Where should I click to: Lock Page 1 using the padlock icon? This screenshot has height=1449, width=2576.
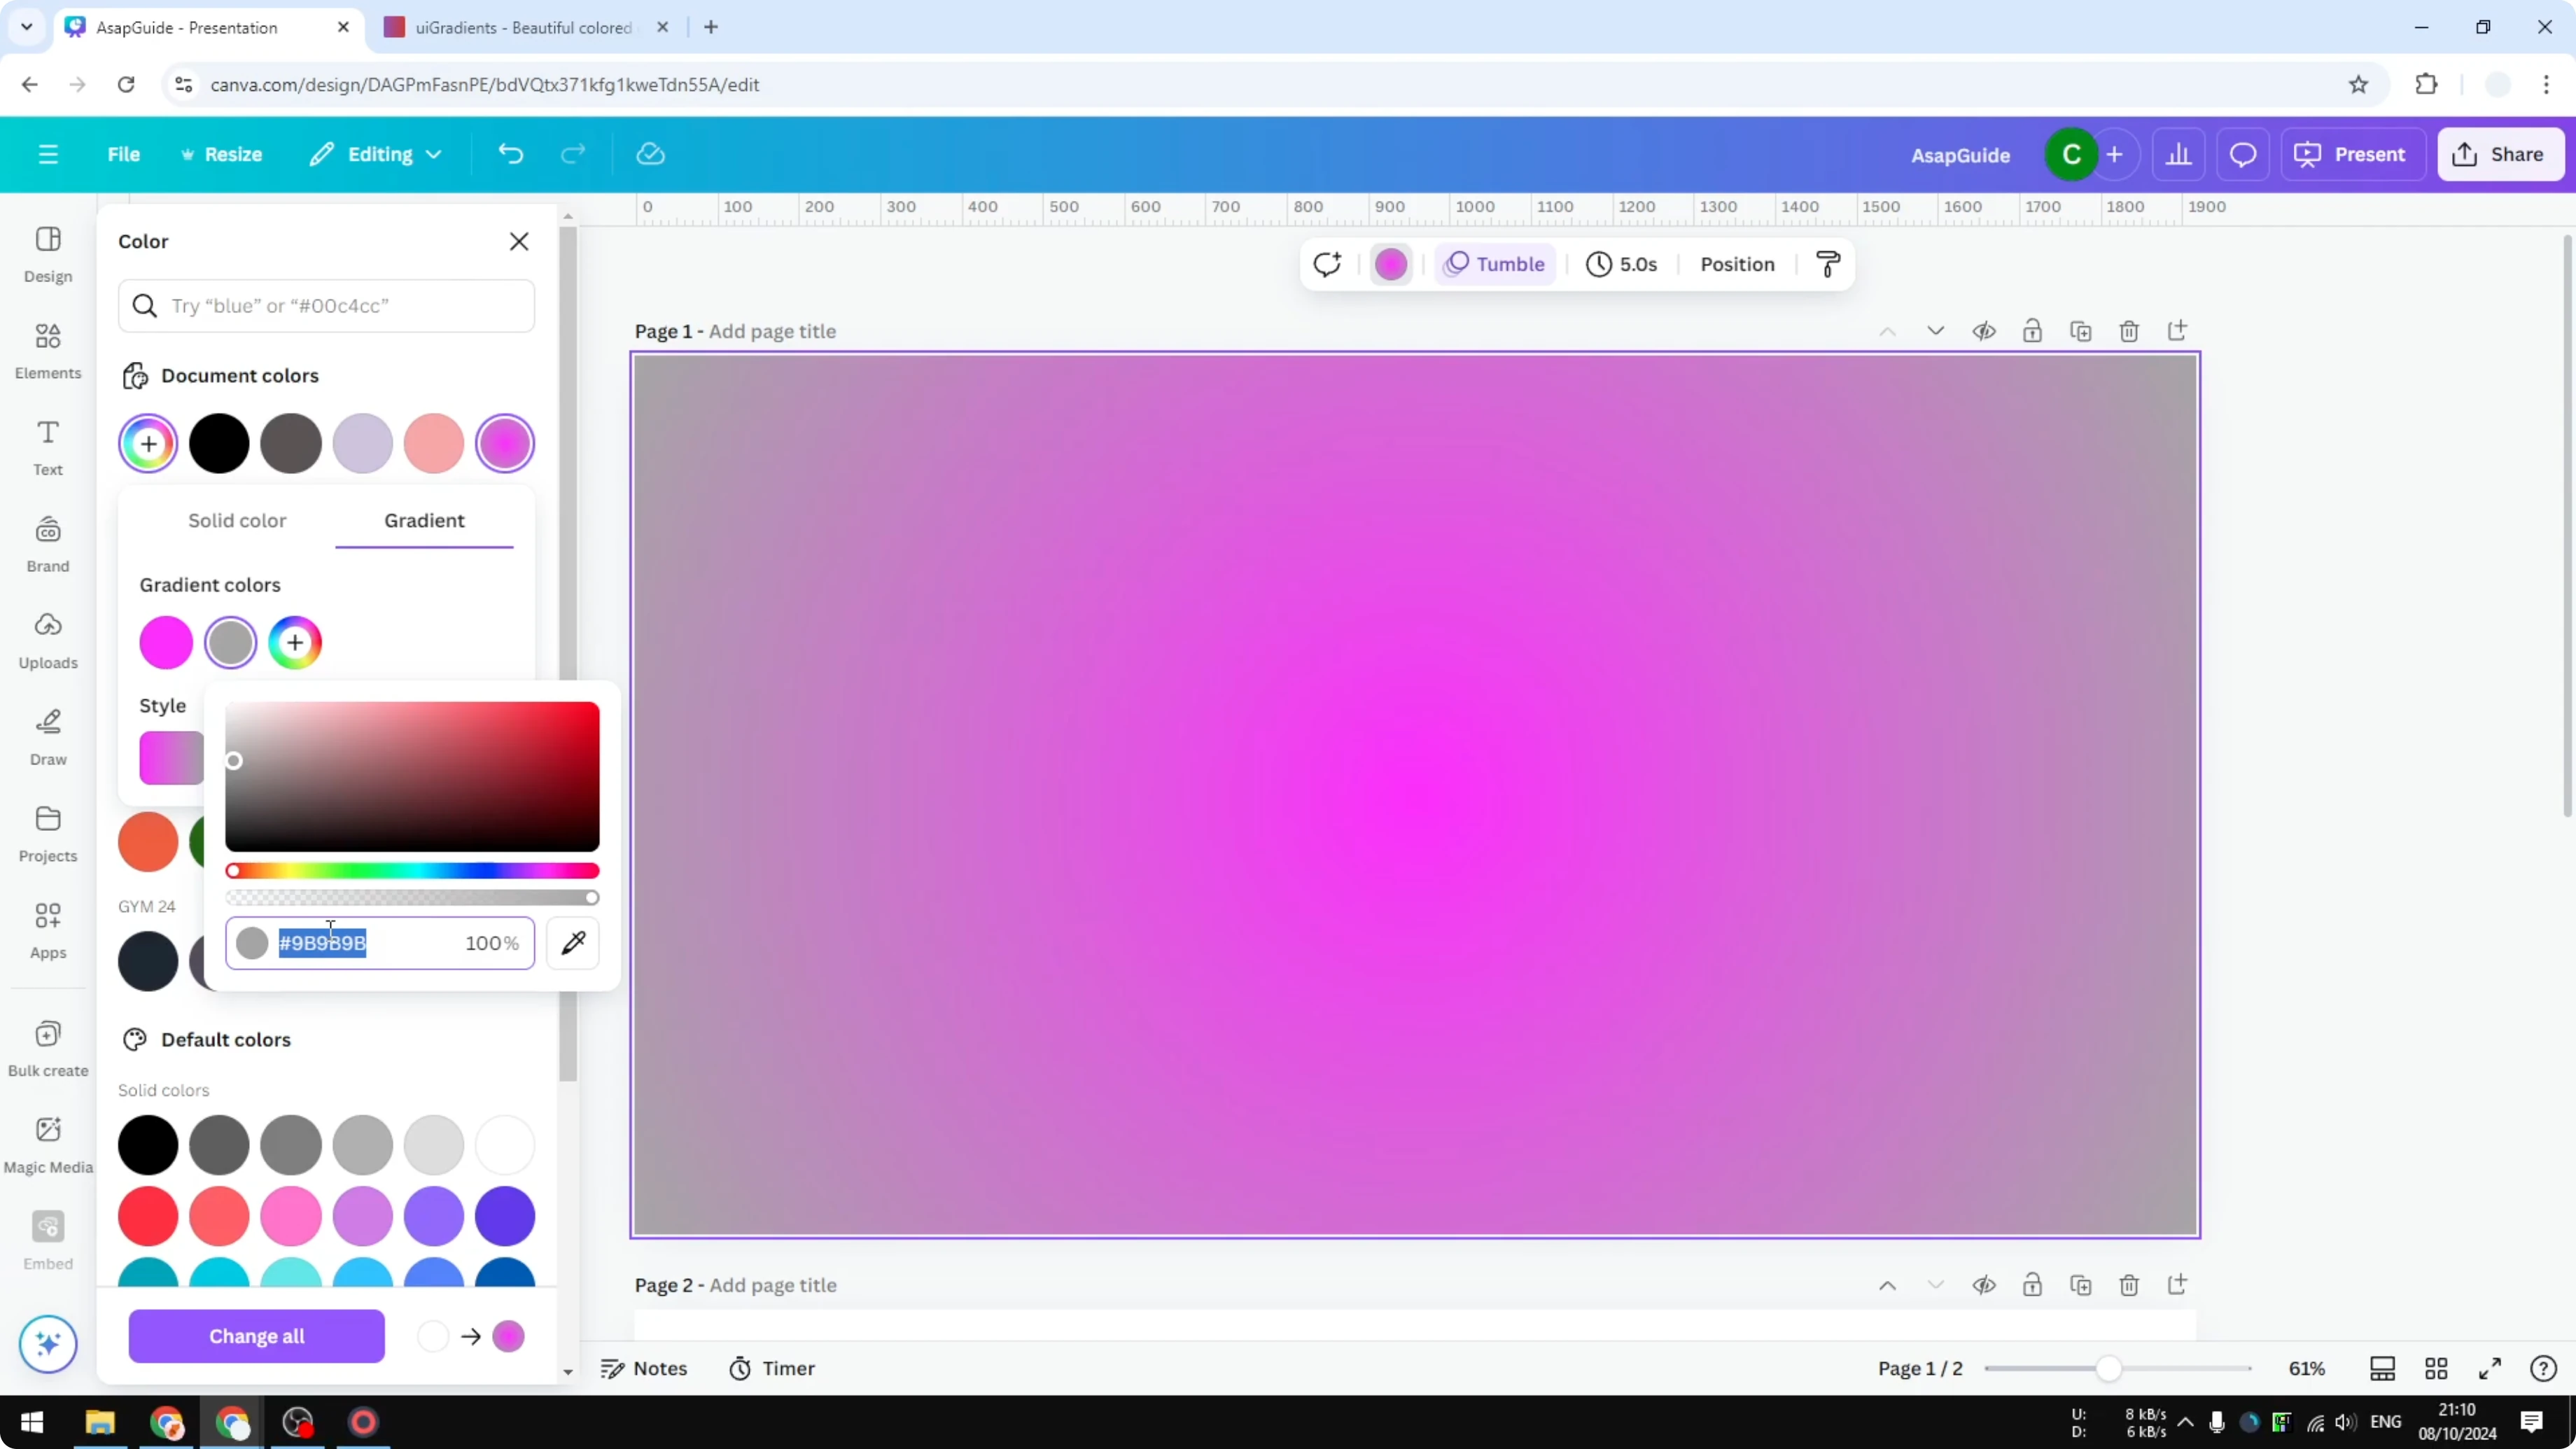tap(2032, 331)
